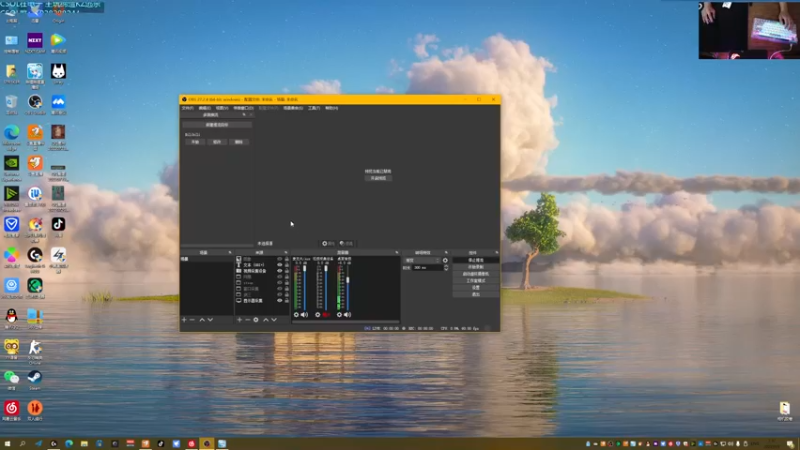Toggle visibility of 视频采集设备 source
Screen dimensions: 800x450
(x=280, y=271)
